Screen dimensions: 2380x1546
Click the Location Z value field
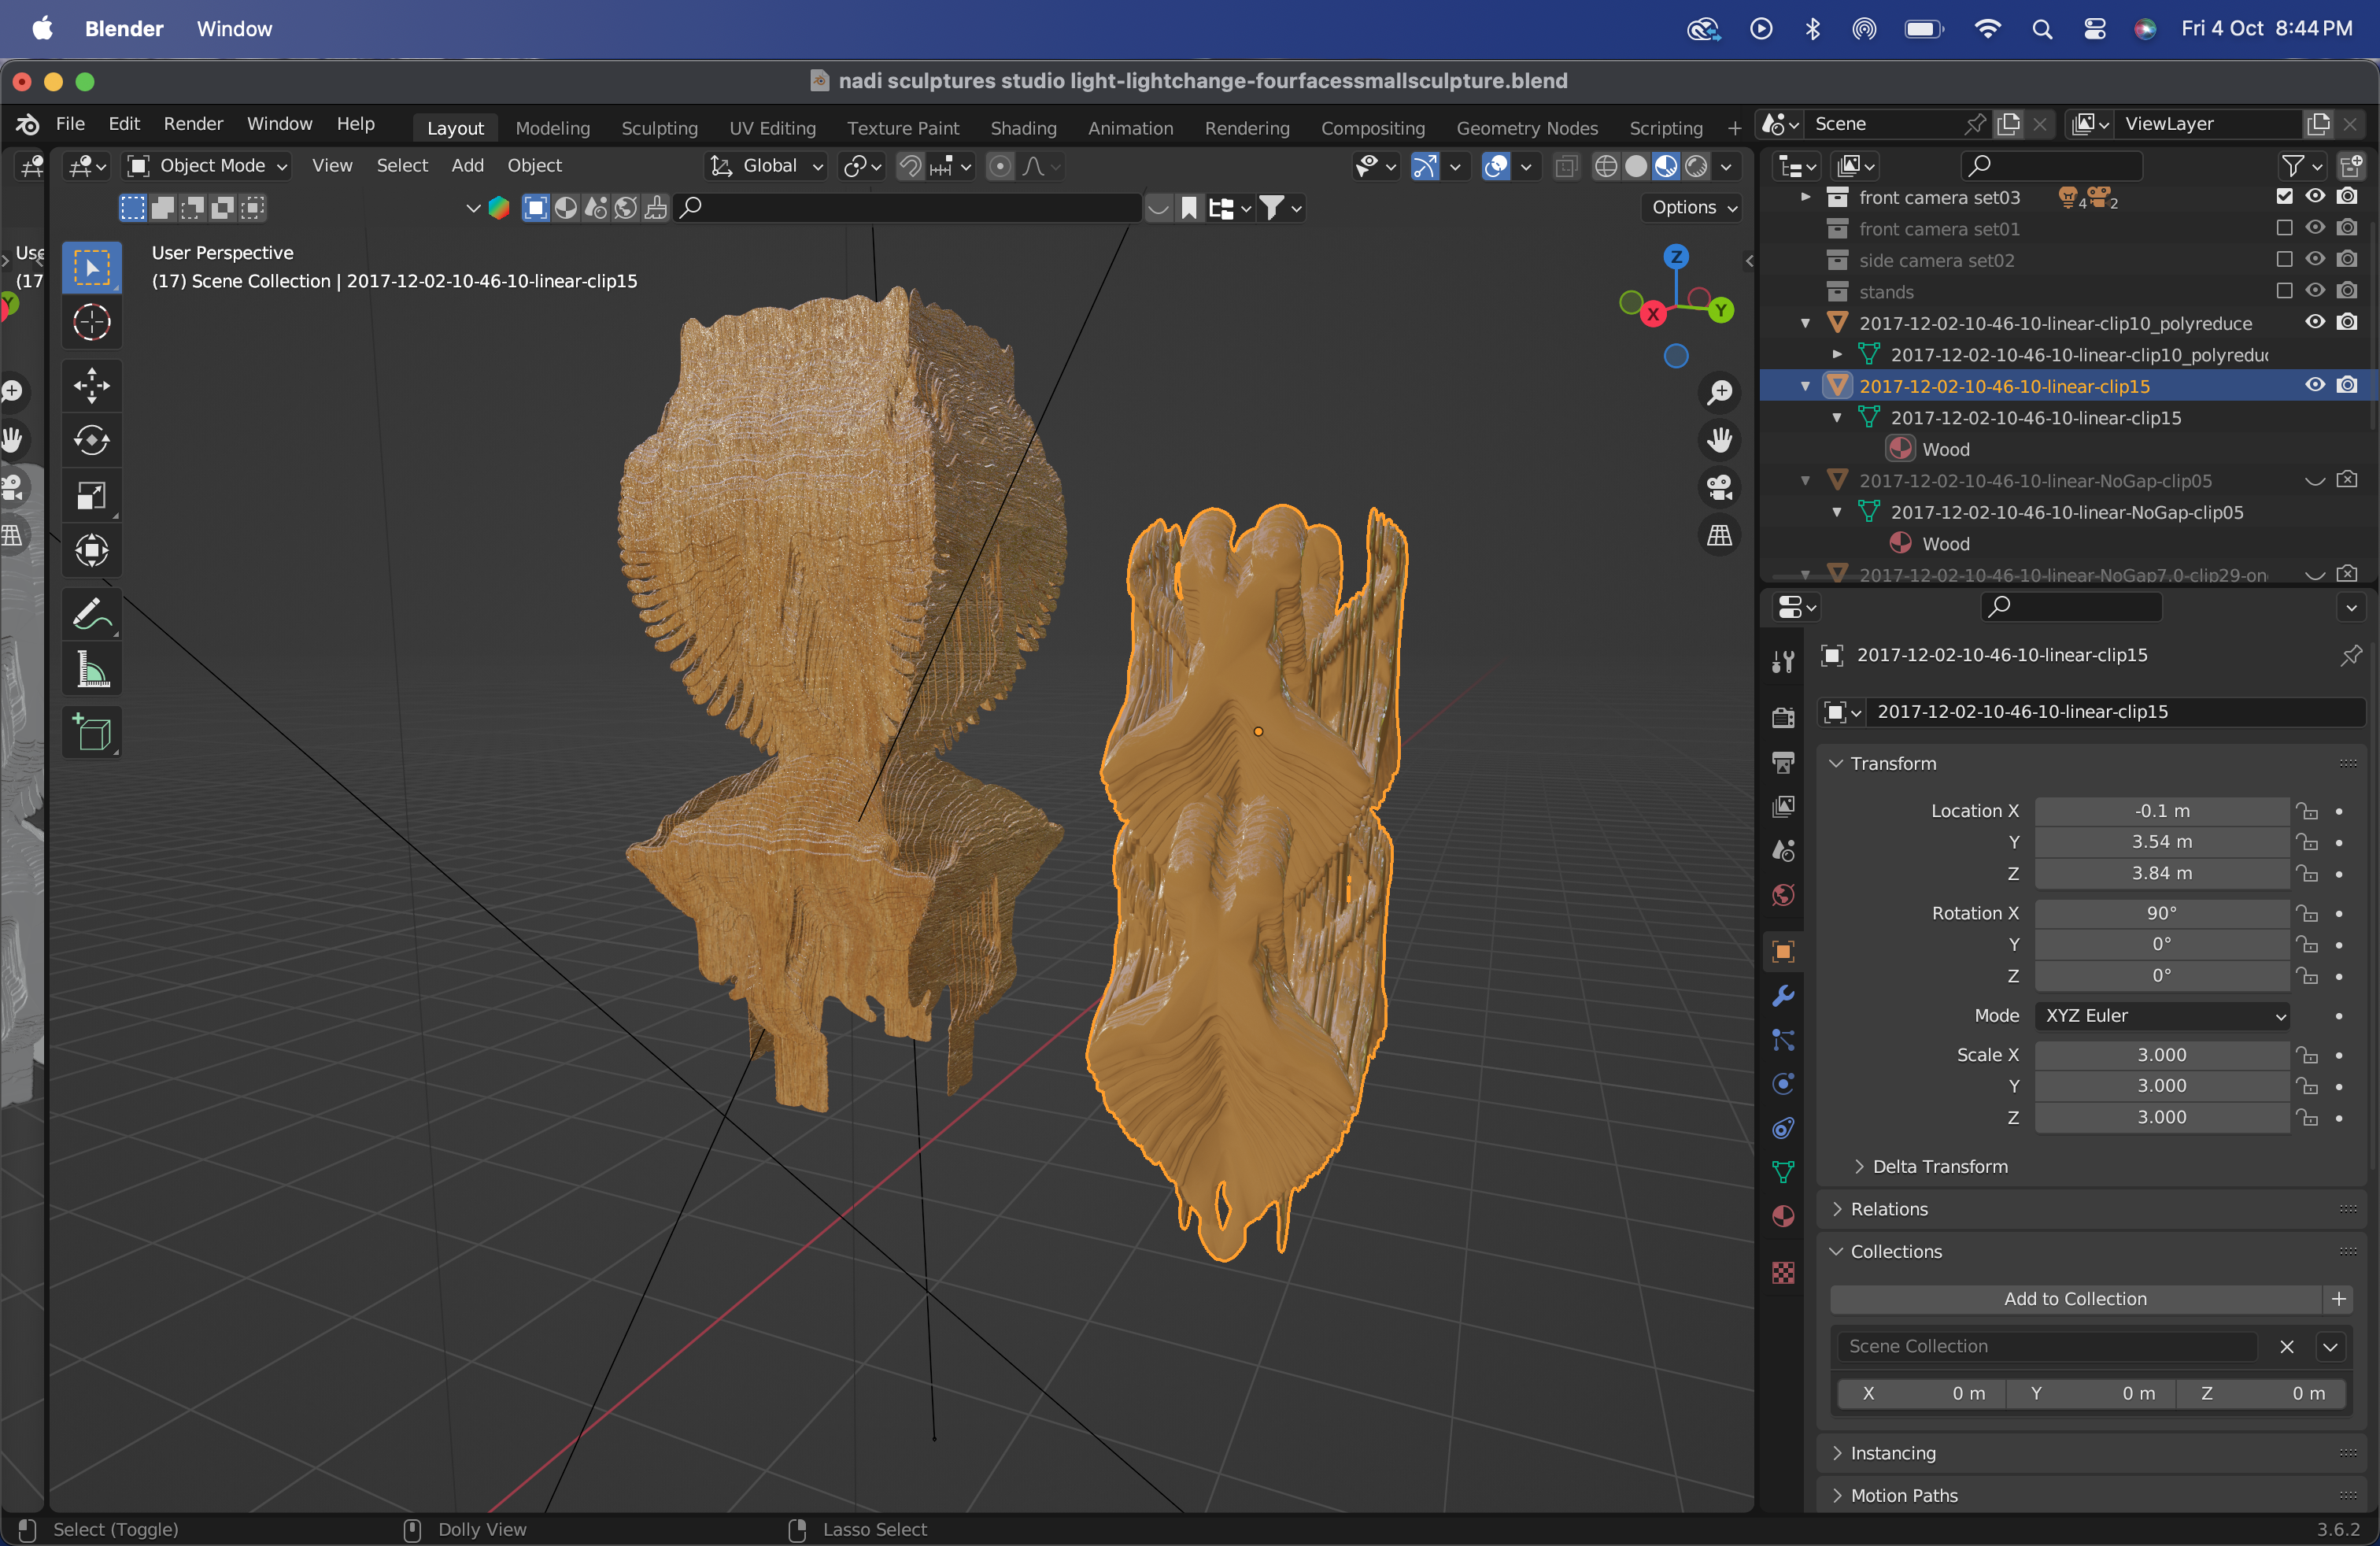point(2162,874)
